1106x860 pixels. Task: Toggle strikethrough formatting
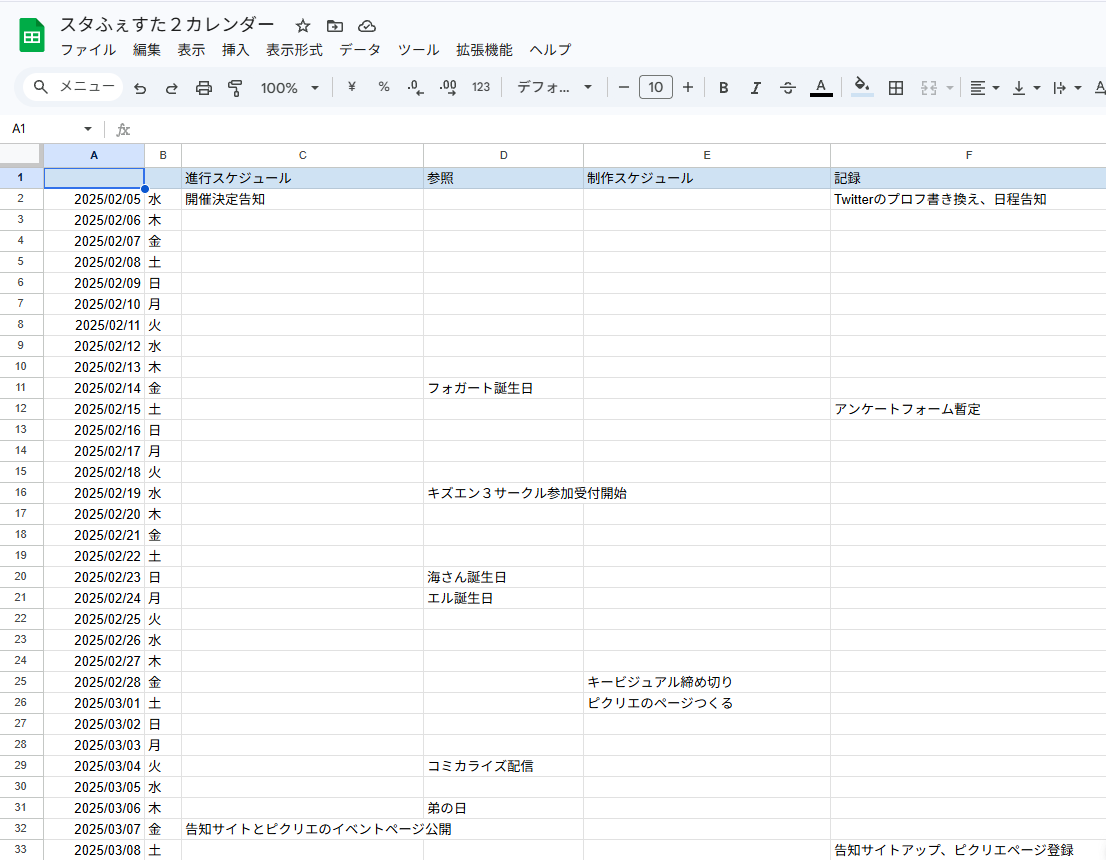[788, 87]
